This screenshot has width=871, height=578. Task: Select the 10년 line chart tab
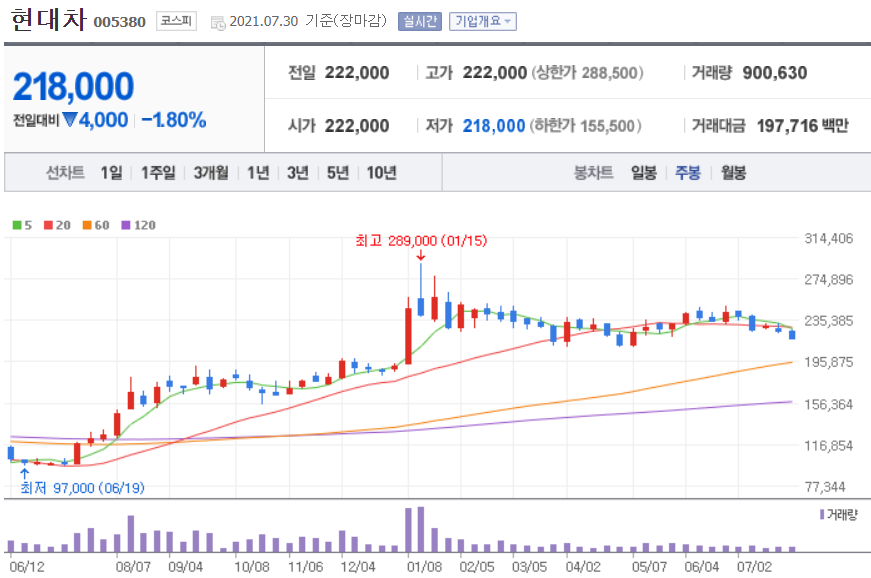[381, 173]
